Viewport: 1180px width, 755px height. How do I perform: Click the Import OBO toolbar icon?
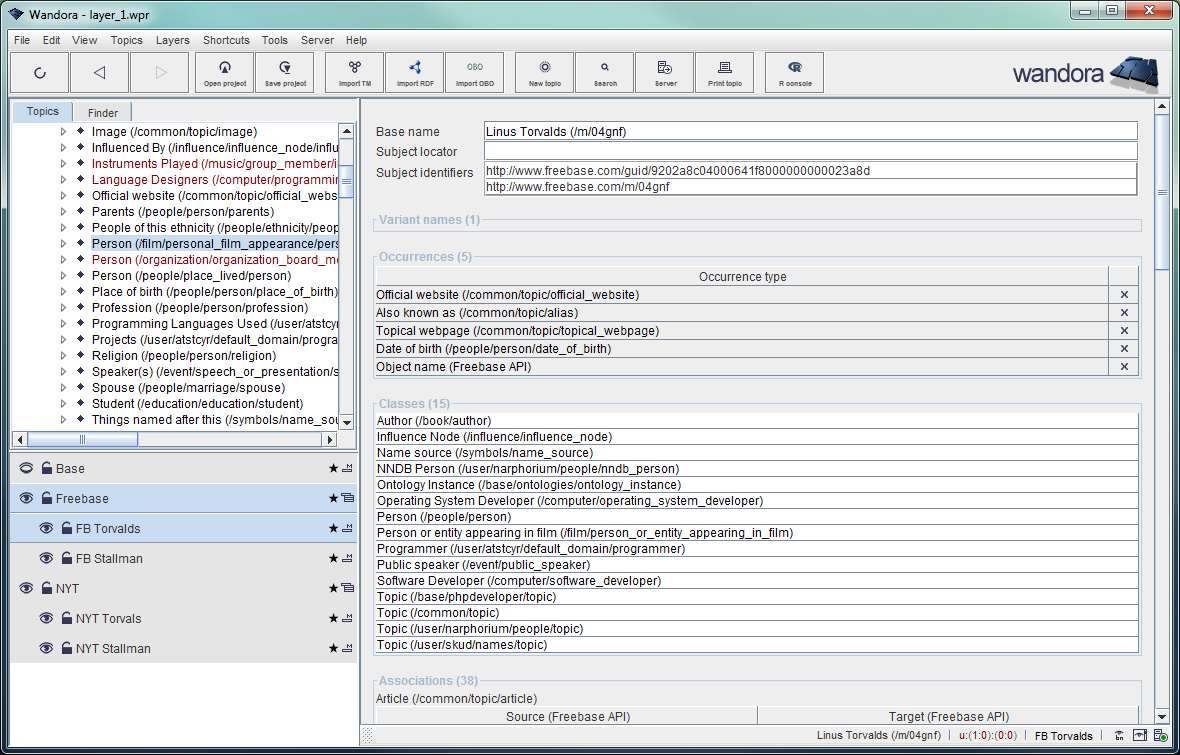[474, 72]
